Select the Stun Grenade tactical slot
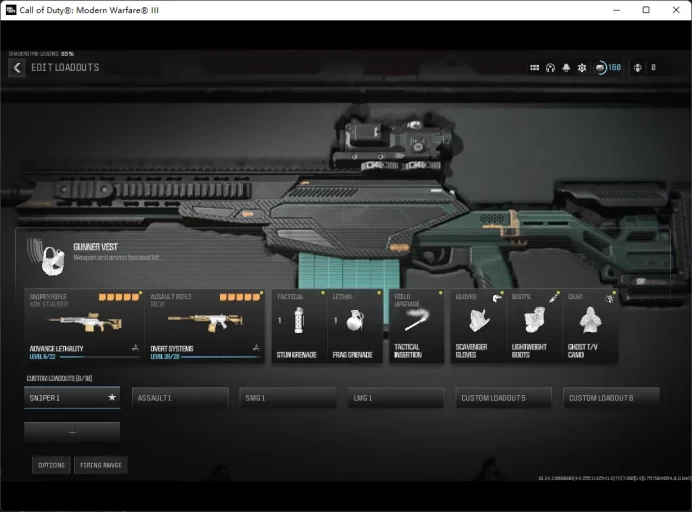This screenshot has width=692, height=512. [x=299, y=326]
